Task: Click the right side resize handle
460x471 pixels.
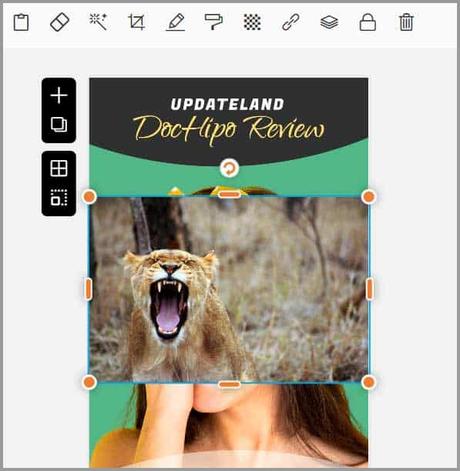Action: (370, 289)
